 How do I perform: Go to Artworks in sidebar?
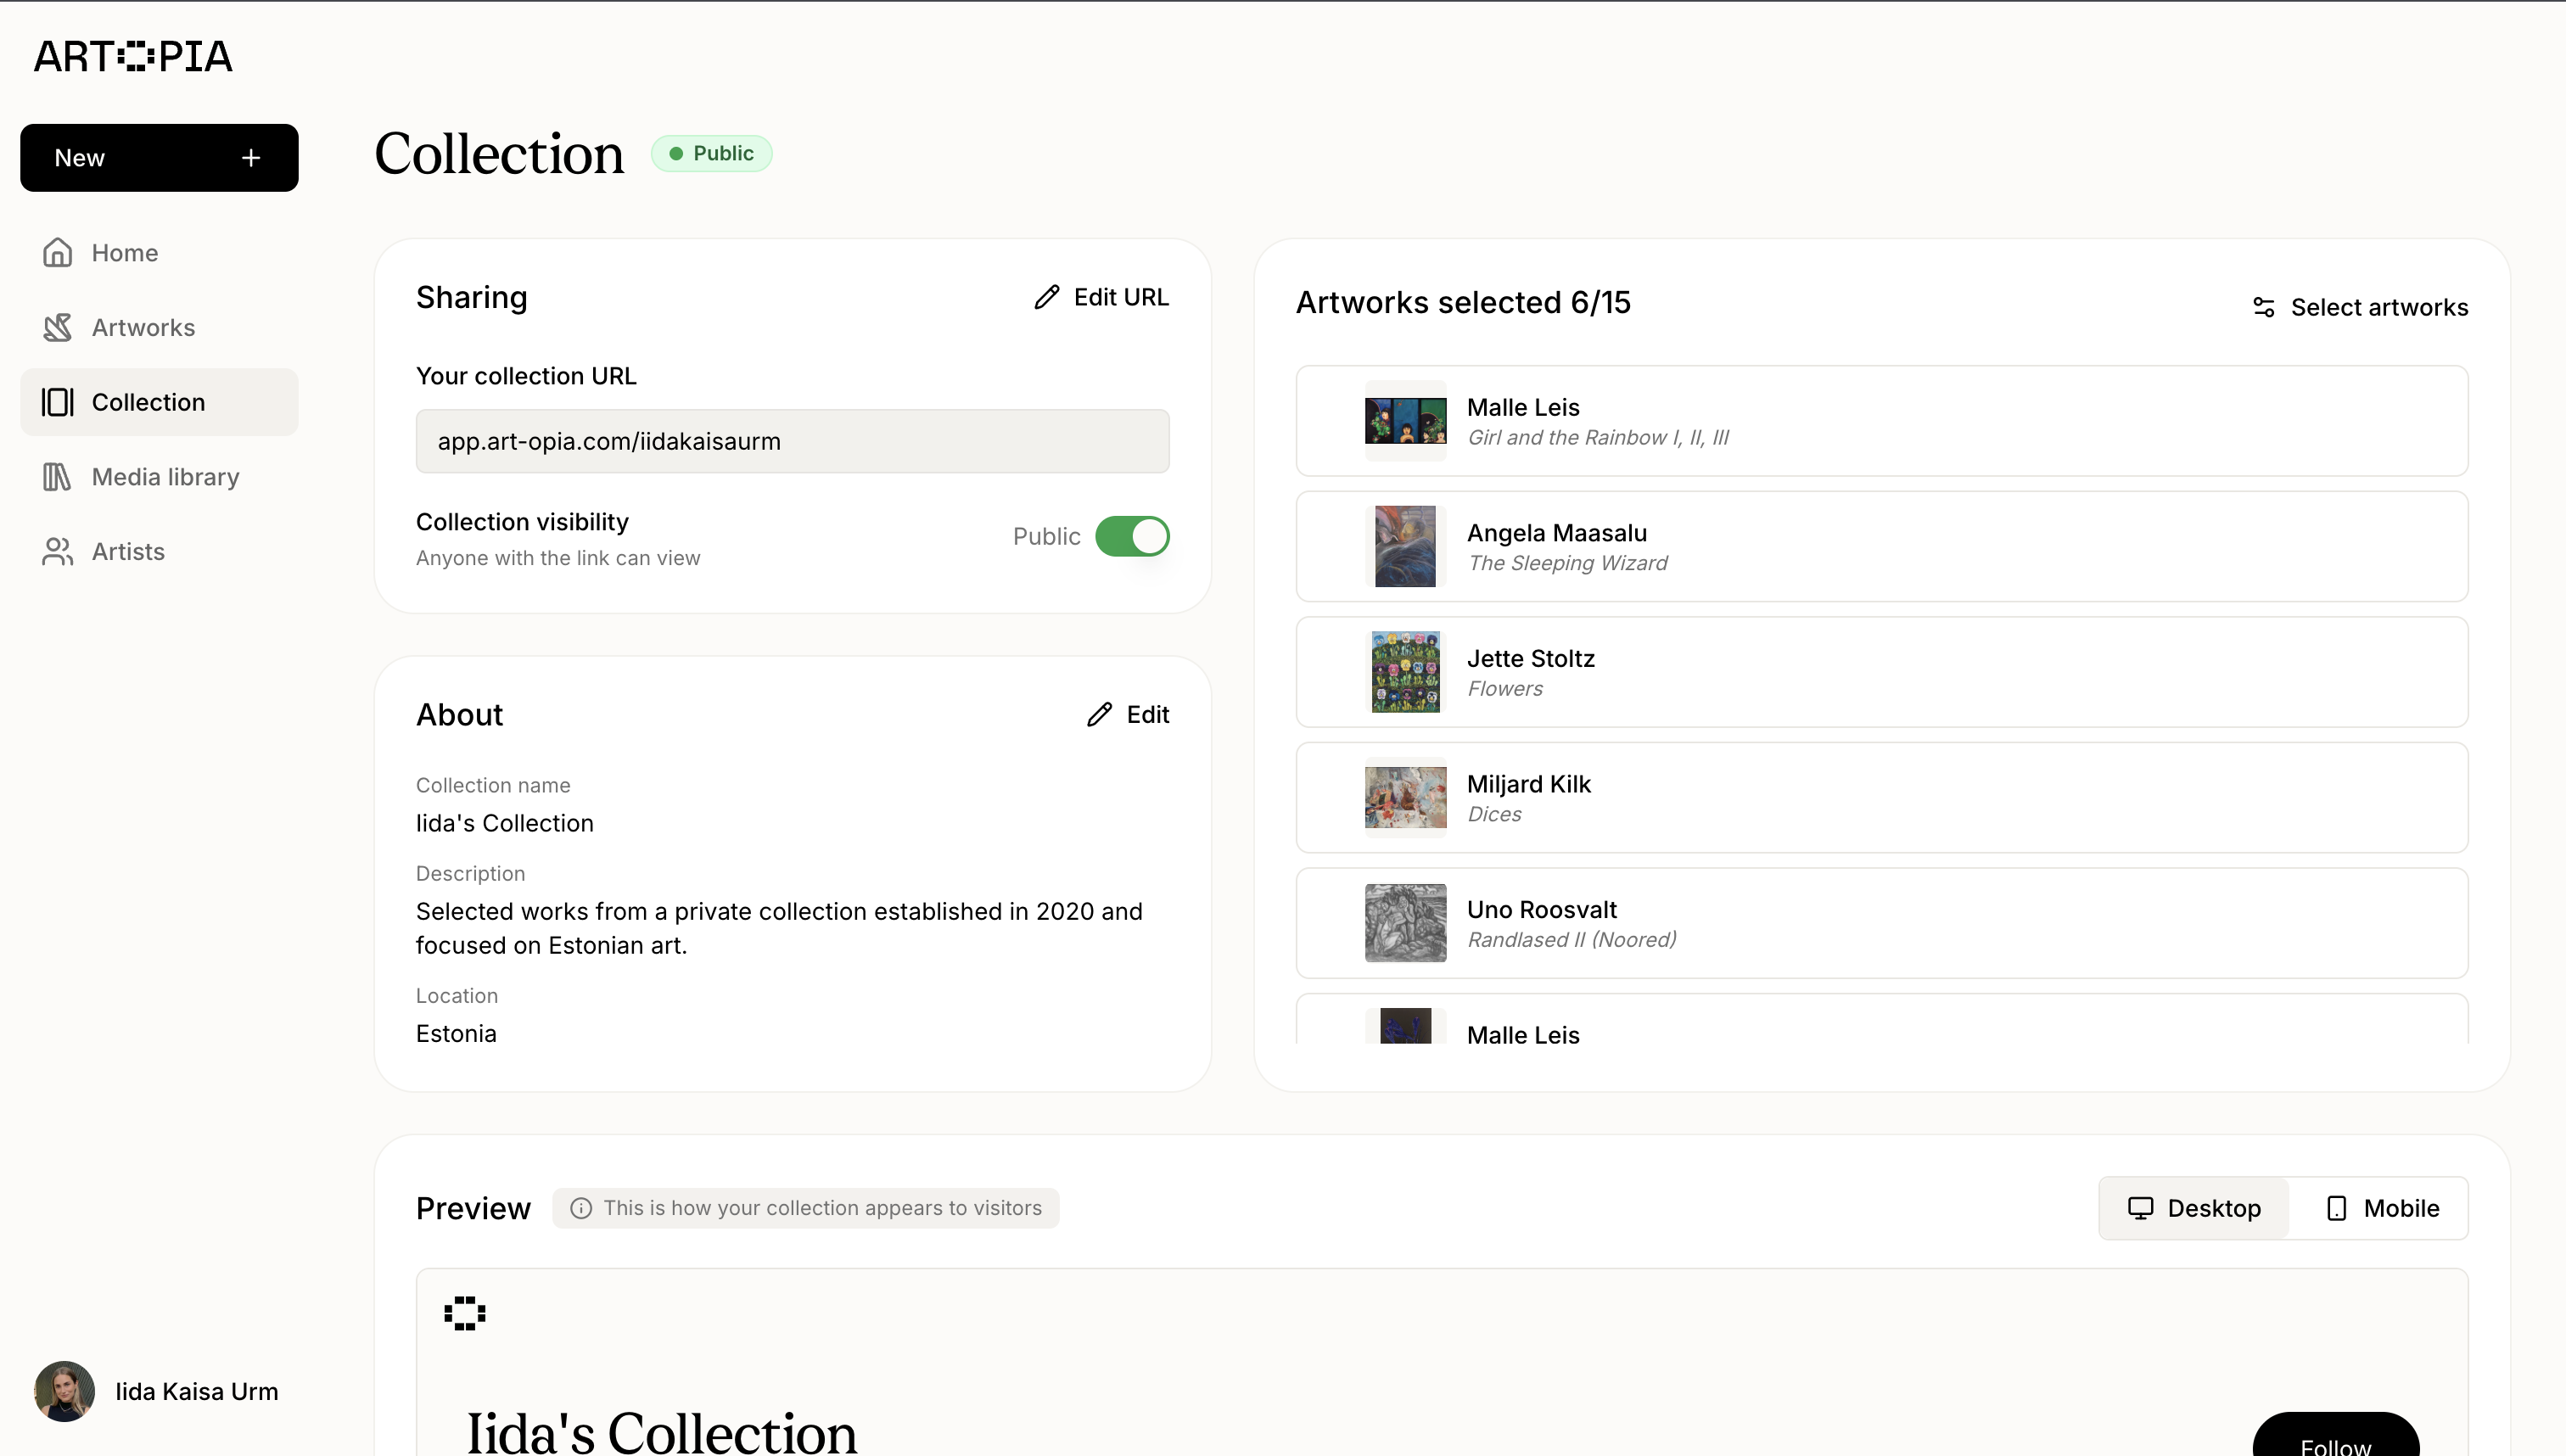[143, 327]
